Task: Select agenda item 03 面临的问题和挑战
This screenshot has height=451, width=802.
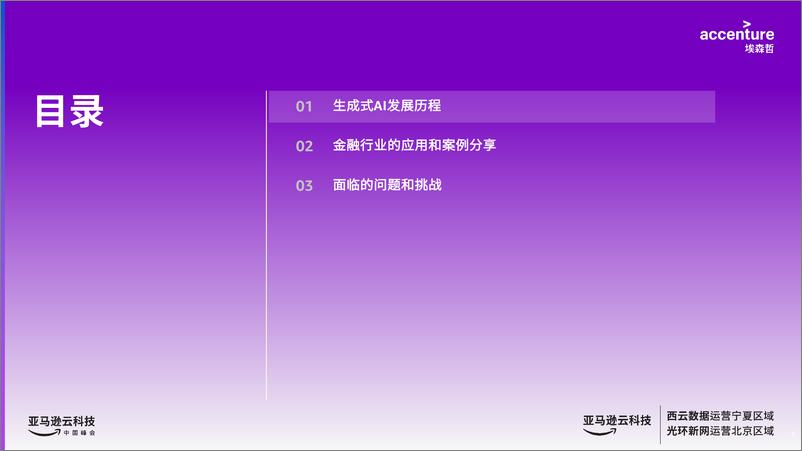Action: (387, 185)
